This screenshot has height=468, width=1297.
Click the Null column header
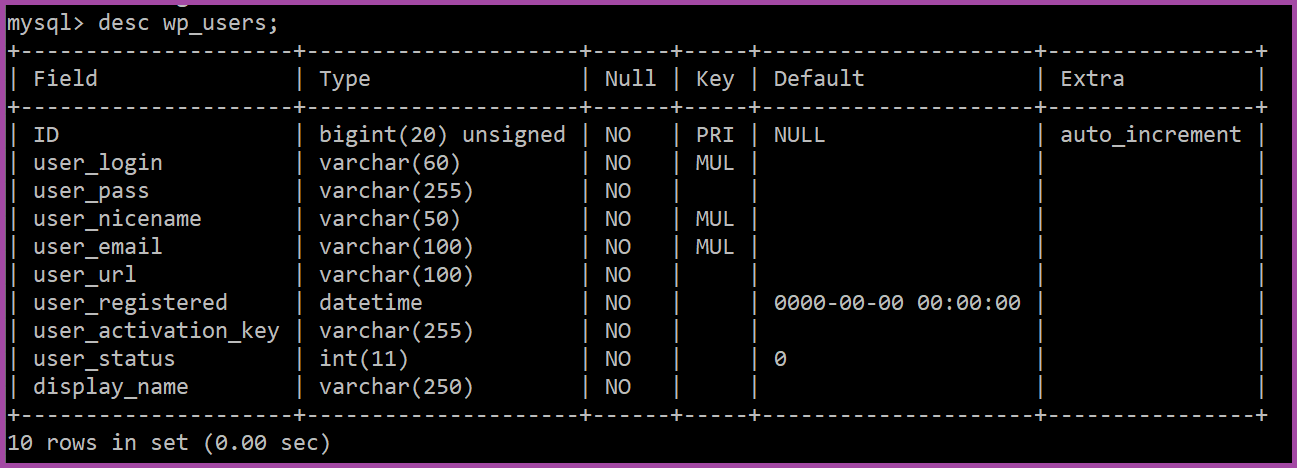pyautogui.click(x=631, y=79)
